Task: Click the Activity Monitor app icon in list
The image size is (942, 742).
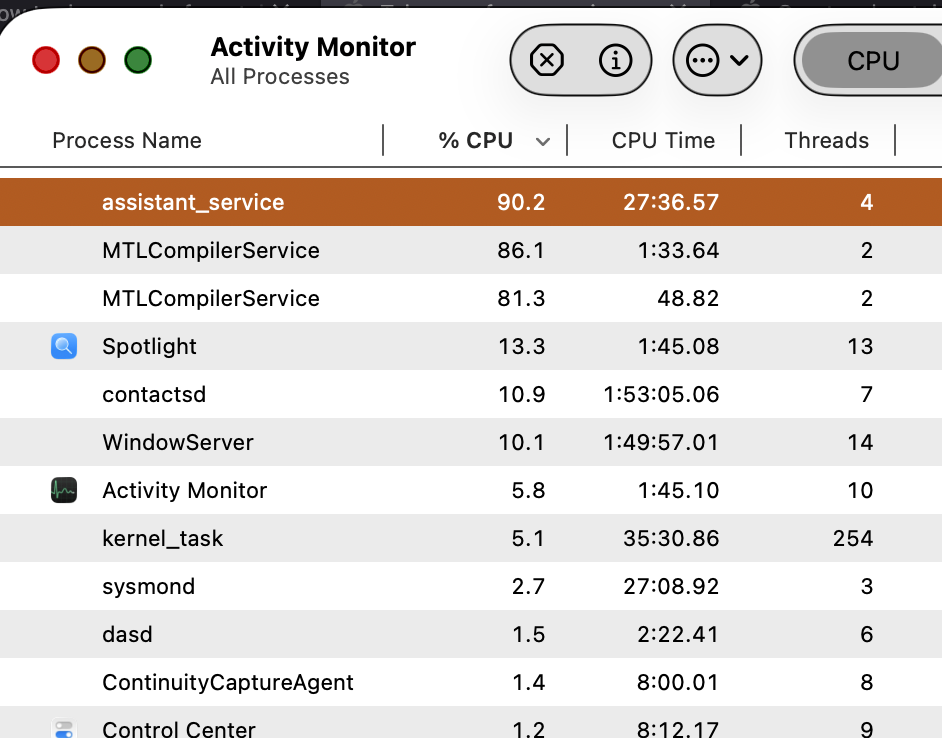Action: (x=64, y=491)
